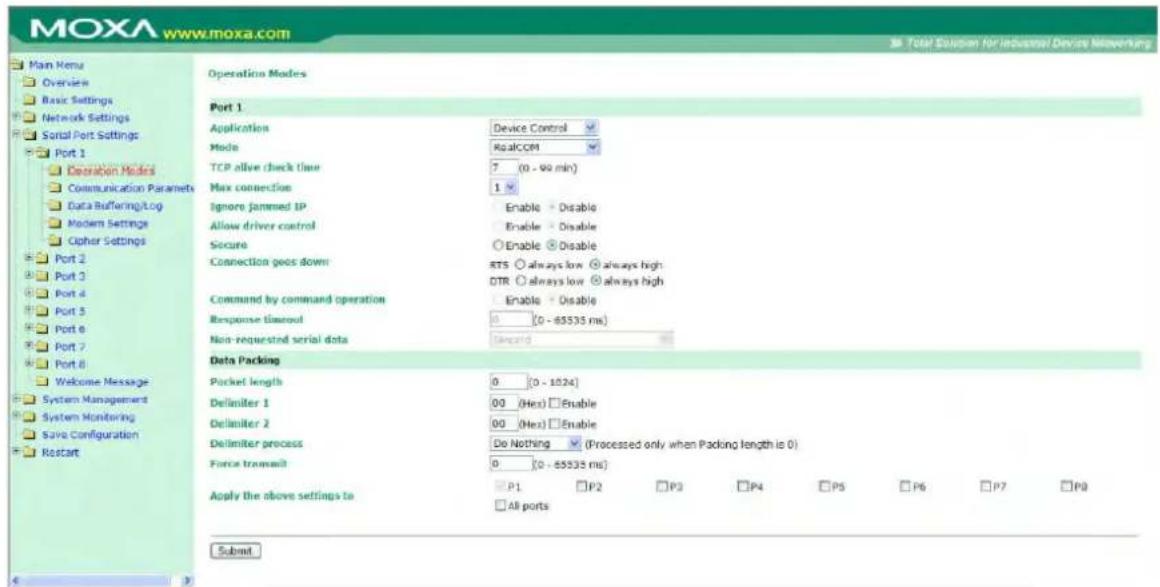Click the Data Buffering/Log folder icon
Viewport: 1160px width, 587px height.
[56, 206]
